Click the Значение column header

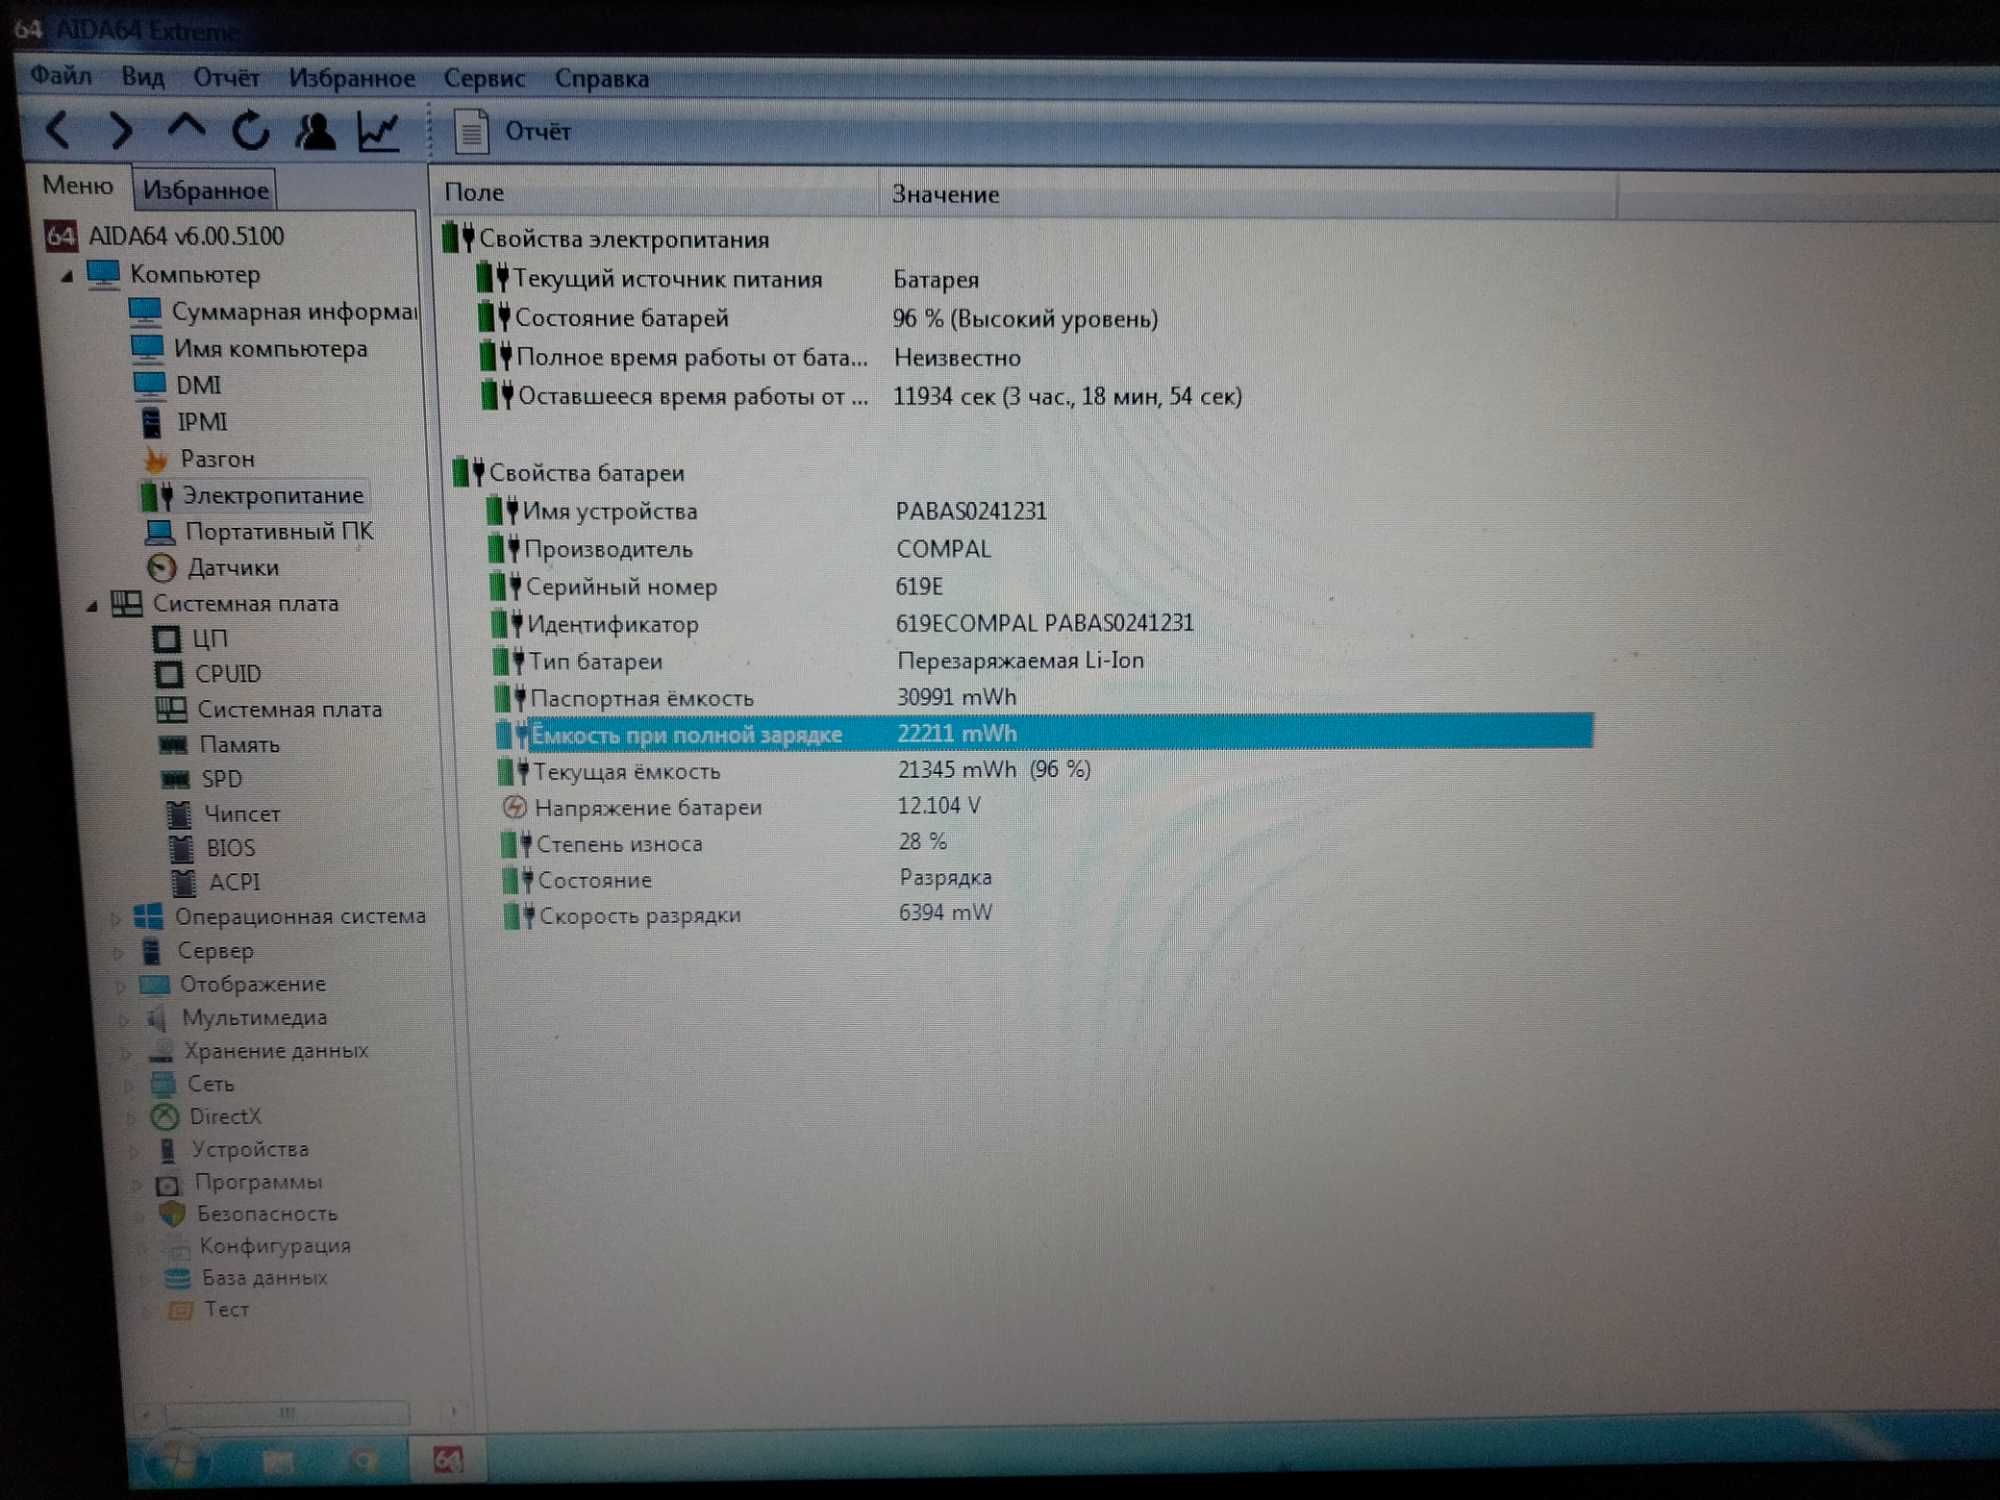[x=1247, y=195]
